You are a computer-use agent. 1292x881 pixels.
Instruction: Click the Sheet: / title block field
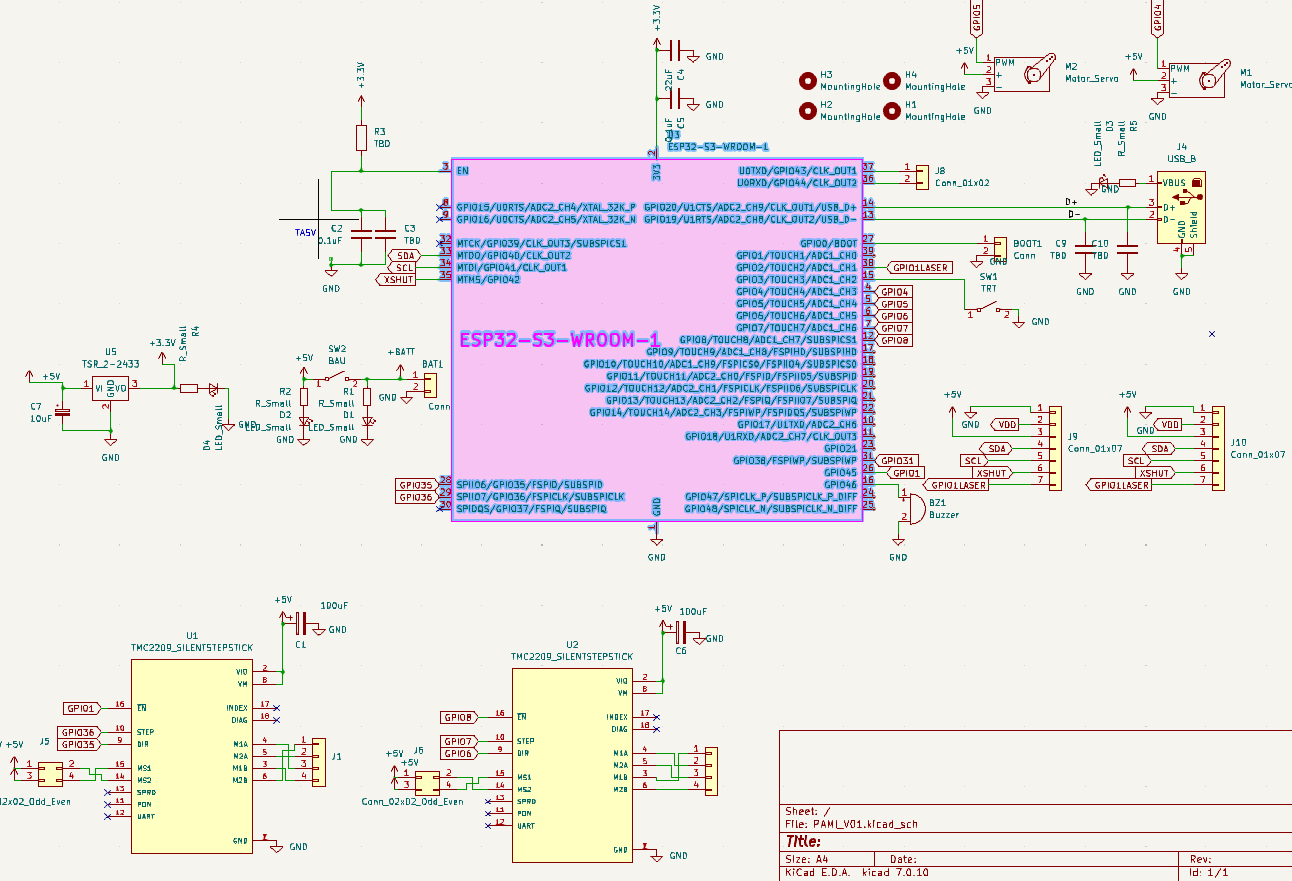(809, 811)
